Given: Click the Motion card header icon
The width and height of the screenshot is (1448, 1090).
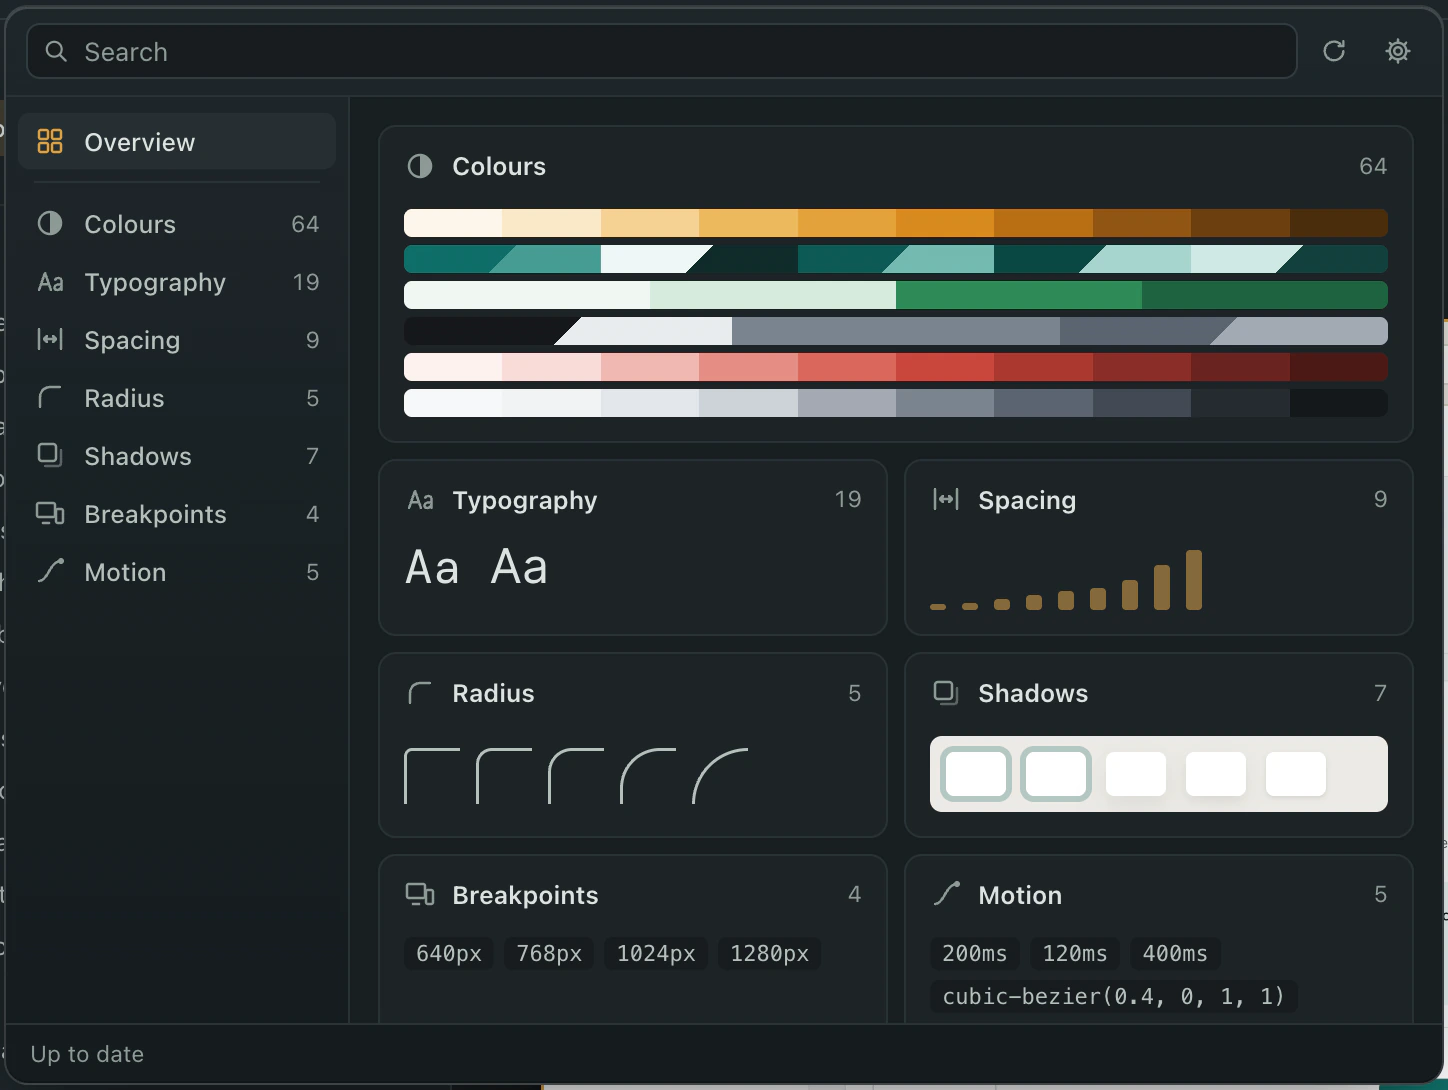Looking at the screenshot, I should [x=946, y=894].
